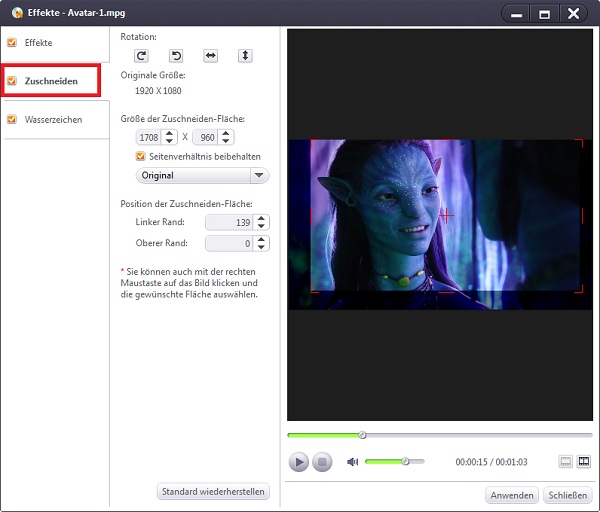Screen dimensions: 600x512
Task: Increase crop height value 960
Action: pos(226,134)
